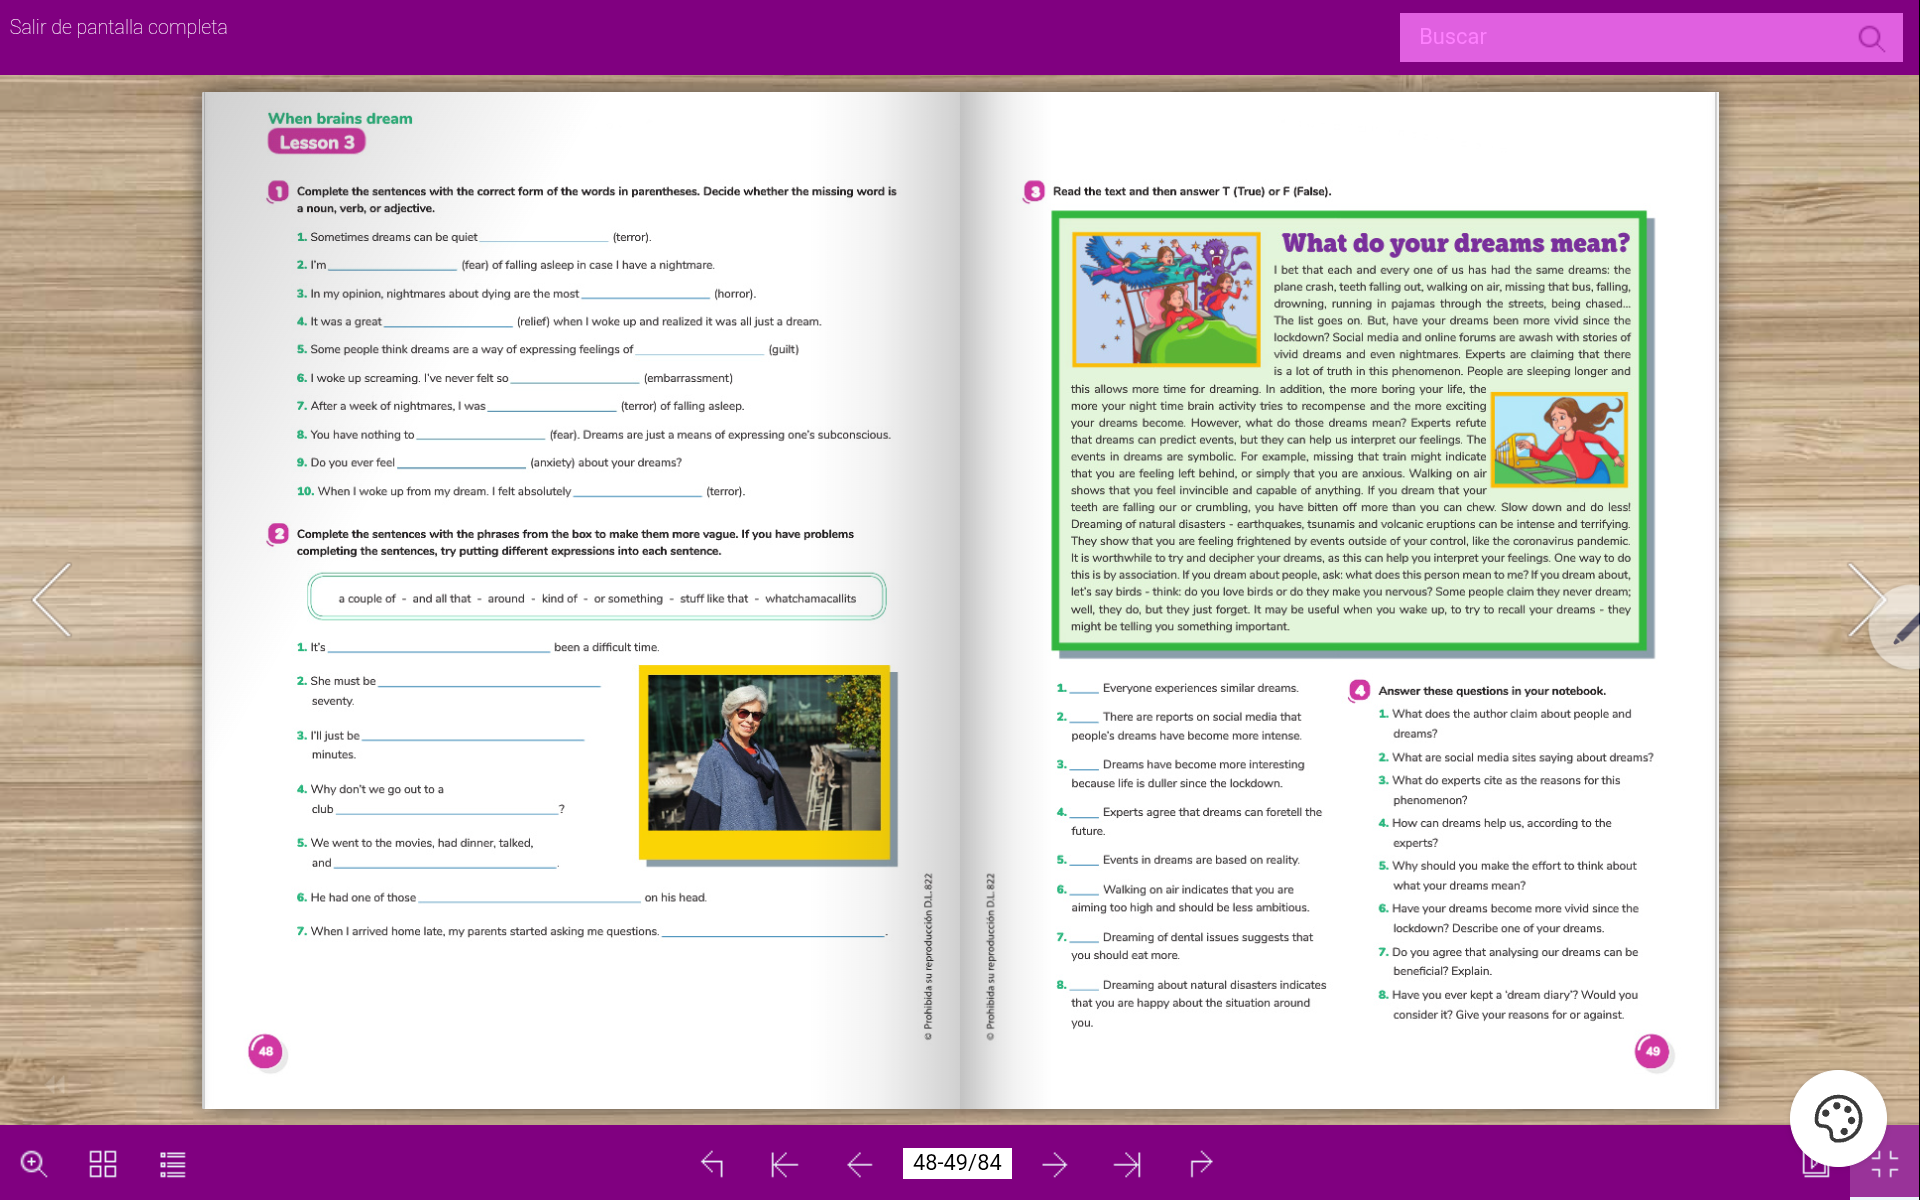Viewport: 1920px width, 1200px height.
Task: Open the color palette theme button
Action: point(1837,1118)
